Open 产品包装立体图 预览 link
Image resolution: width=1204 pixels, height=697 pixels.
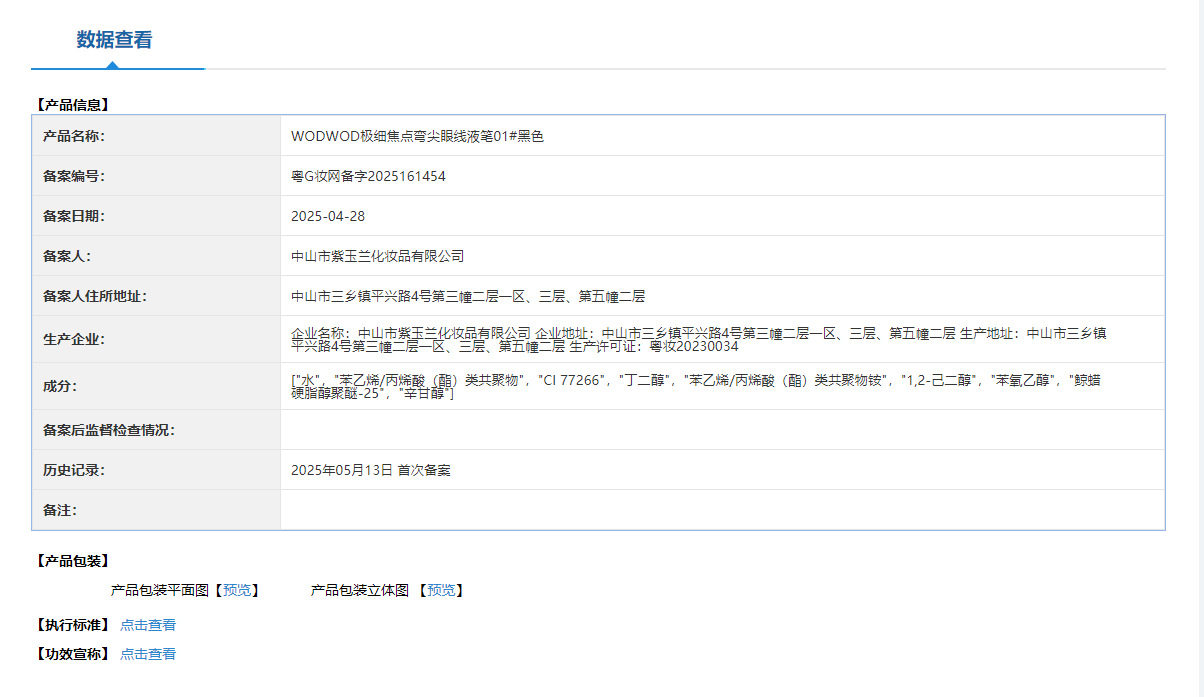point(441,590)
